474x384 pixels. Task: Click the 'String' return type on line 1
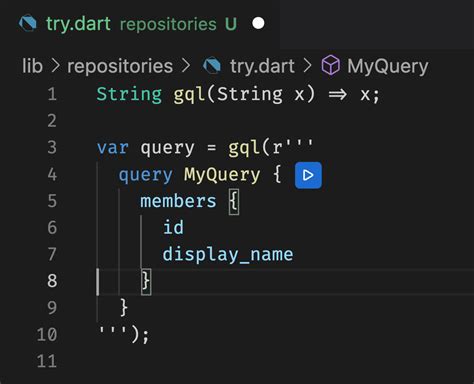pyautogui.click(x=129, y=94)
